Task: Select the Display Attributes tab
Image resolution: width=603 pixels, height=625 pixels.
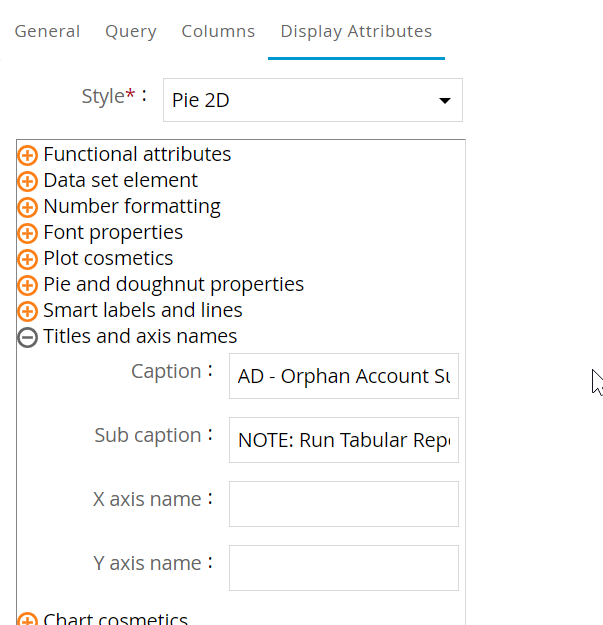Action: (x=356, y=31)
